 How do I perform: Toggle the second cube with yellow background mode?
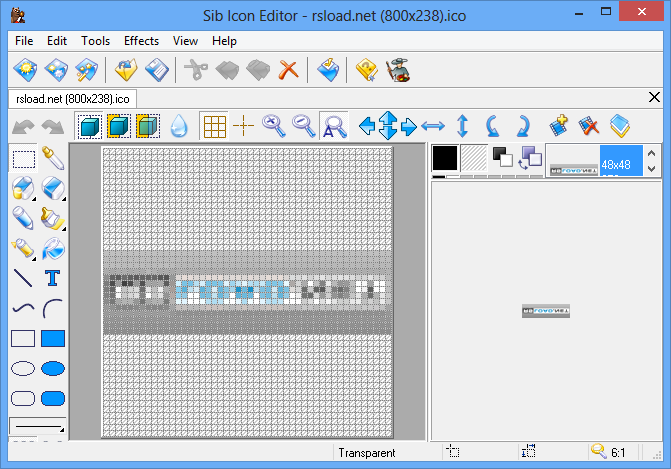point(119,126)
